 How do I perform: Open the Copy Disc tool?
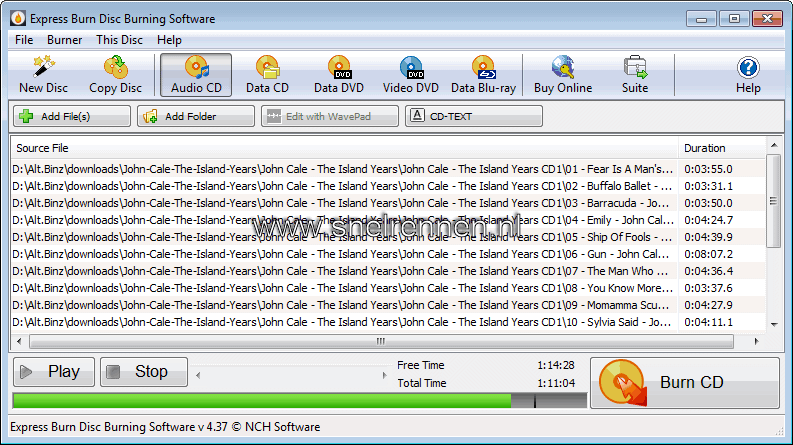point(115,75)
